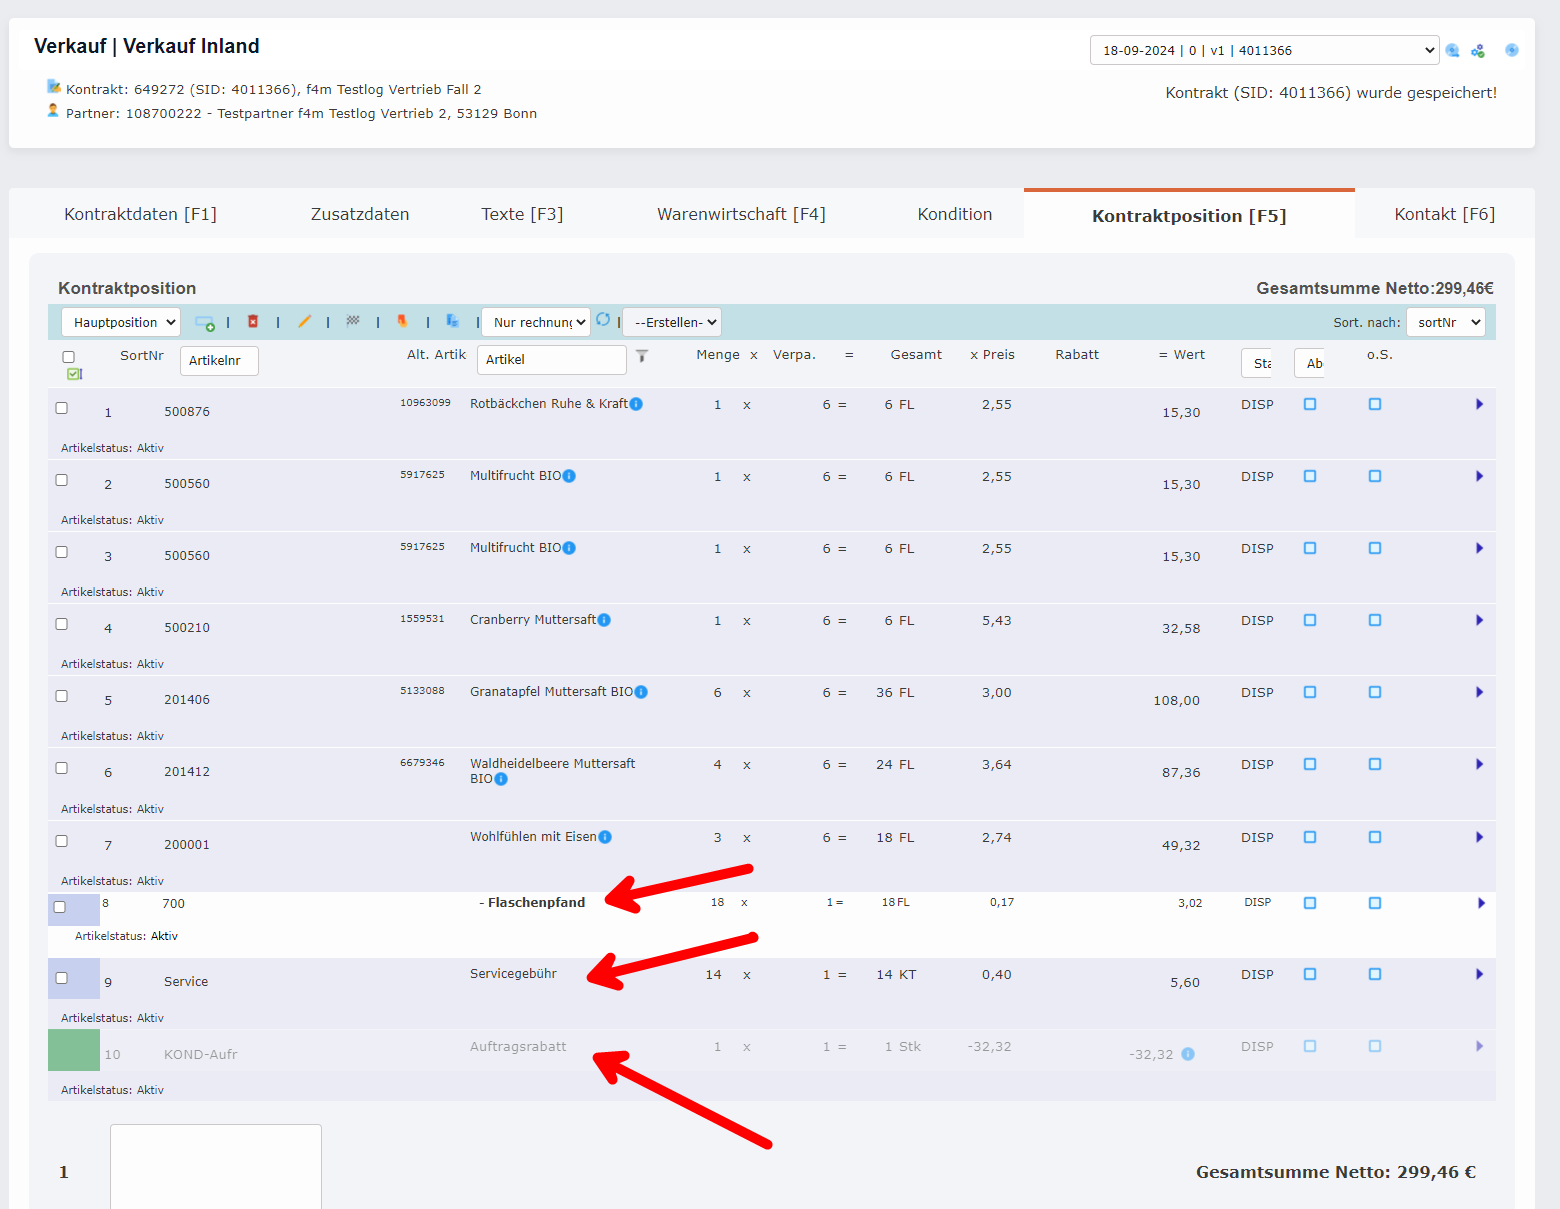
Task: Select the checkbox for position 5 article 201406
Action: pos(62,696)
